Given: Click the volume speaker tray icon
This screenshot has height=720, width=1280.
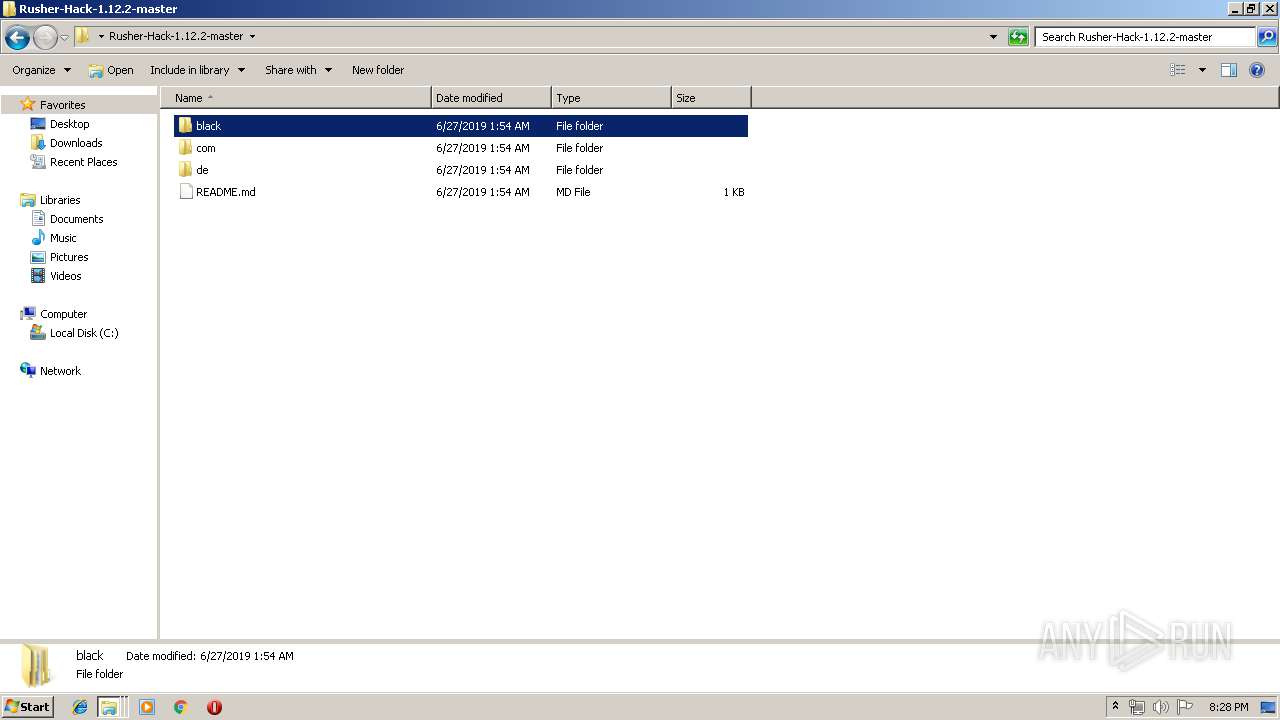Looking at the screenshot, I should pyautogui.click(x=1161, y=707).
